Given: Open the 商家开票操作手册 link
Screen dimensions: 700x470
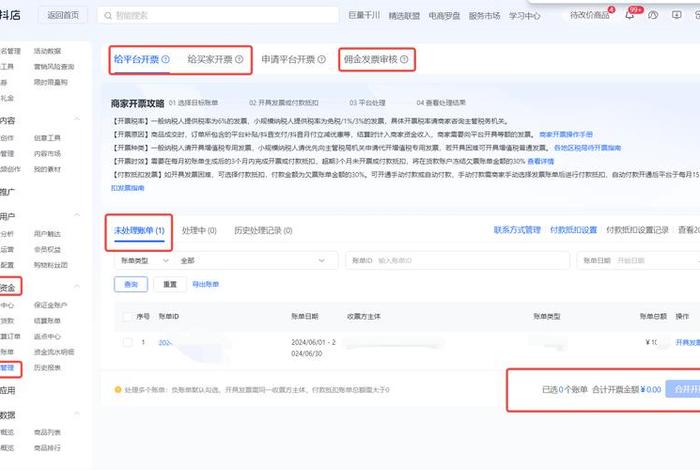Looking at the screenshot, I should pyautogui.click(x=566, y=134).
